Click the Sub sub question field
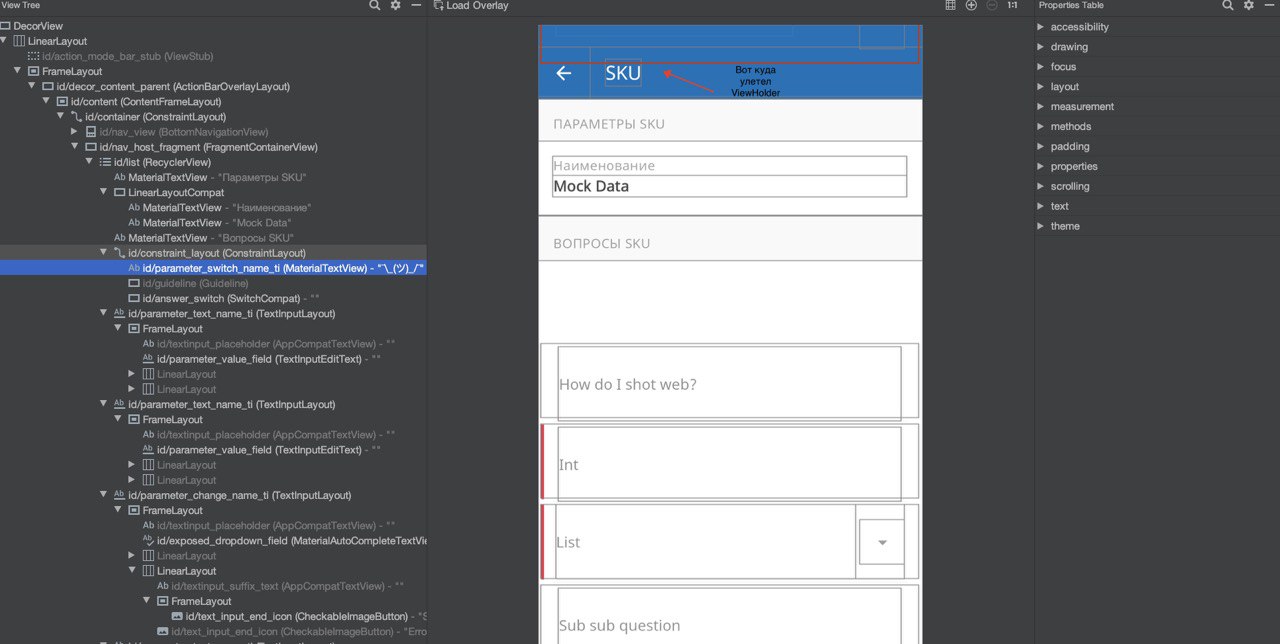The height and width of the screenshot is (644, 1280). pyautogui.click(x=729, y=614)
